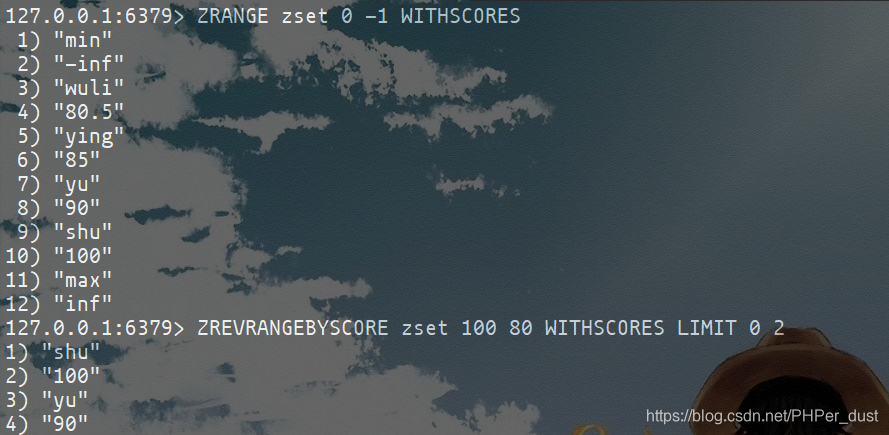889x435 pixels.
Task: Click the "max" member line
Action: (x=83, y=280)
